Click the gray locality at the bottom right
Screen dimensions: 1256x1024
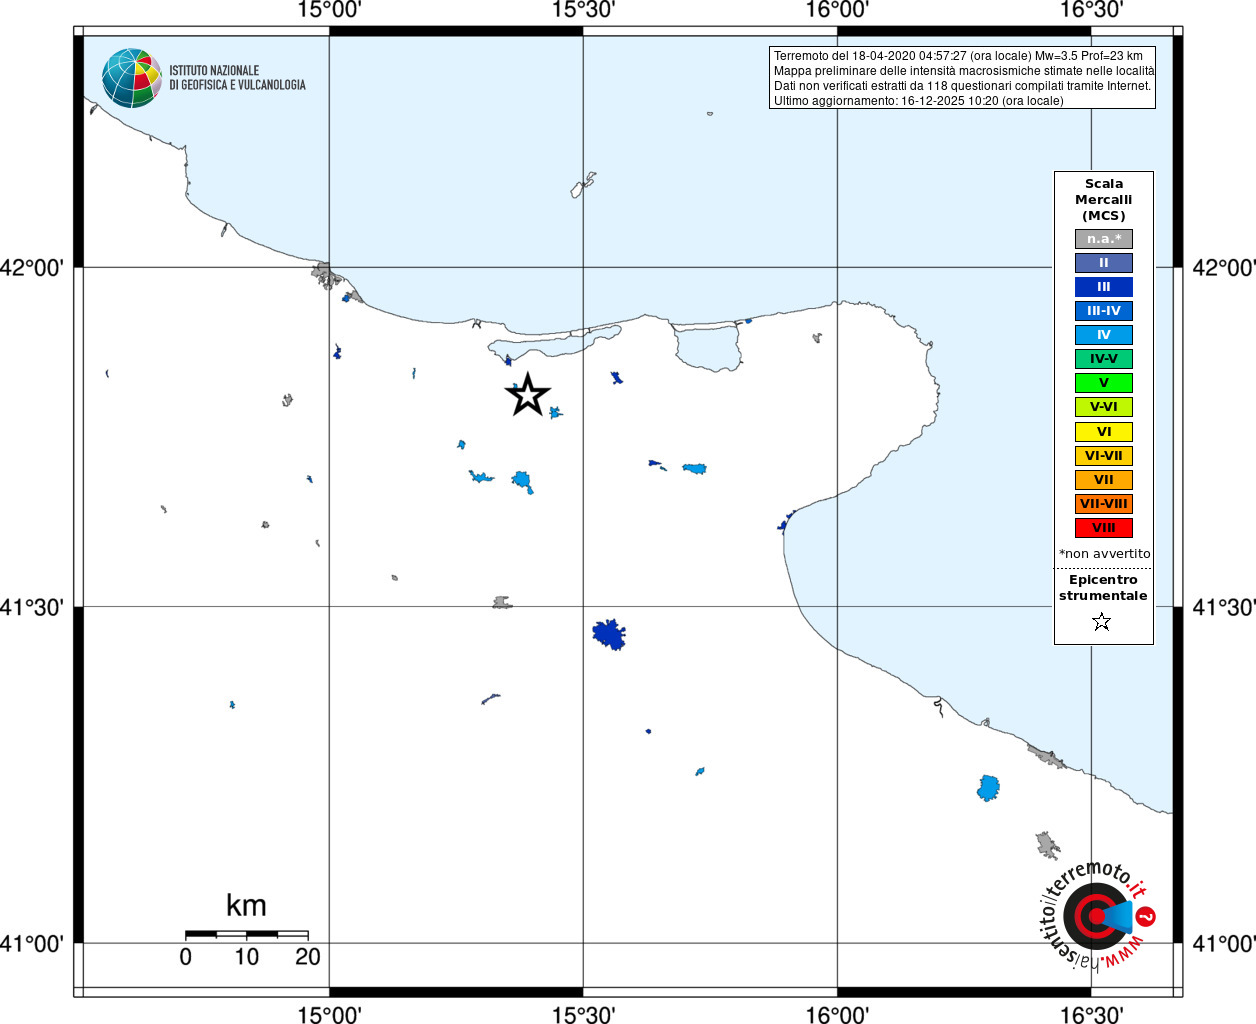pos(1047,845)
